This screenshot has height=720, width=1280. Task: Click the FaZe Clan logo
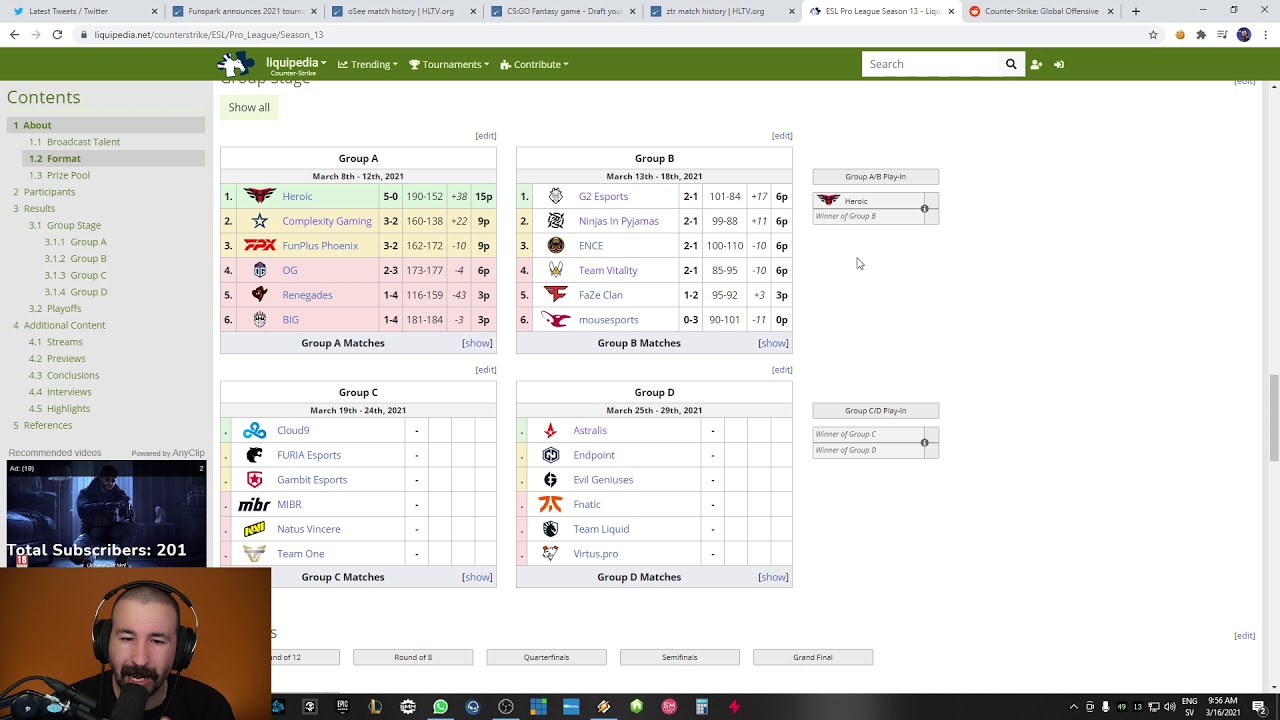[556, 295]
